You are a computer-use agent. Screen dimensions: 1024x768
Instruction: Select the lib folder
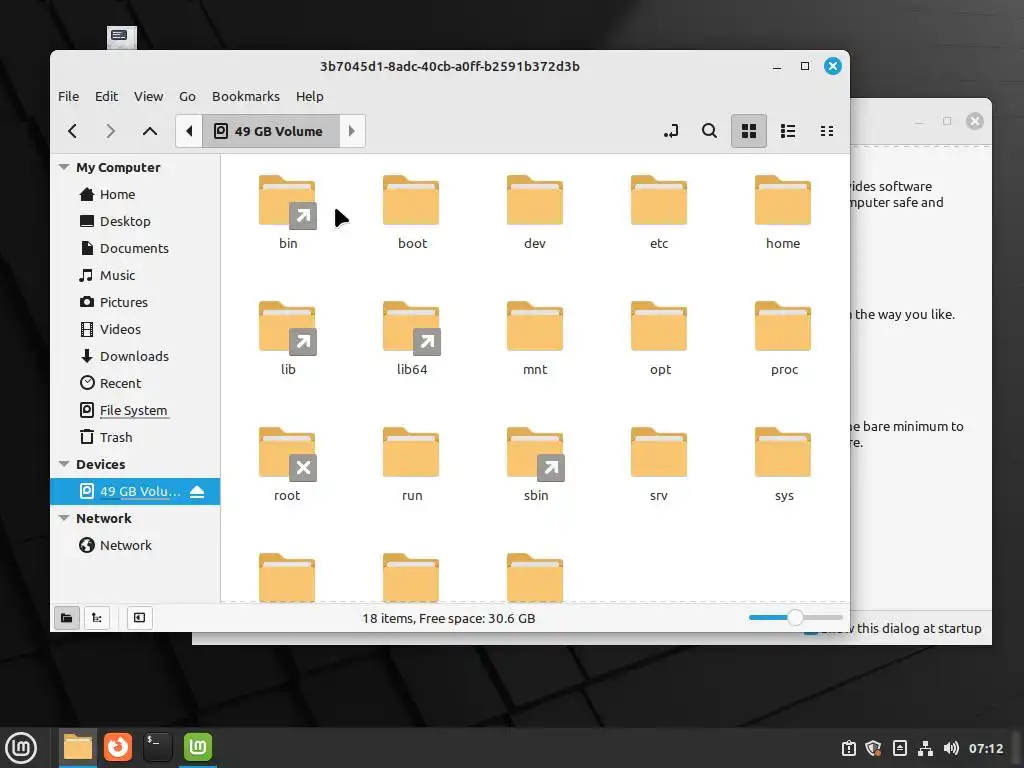click(x=287, y=338)
